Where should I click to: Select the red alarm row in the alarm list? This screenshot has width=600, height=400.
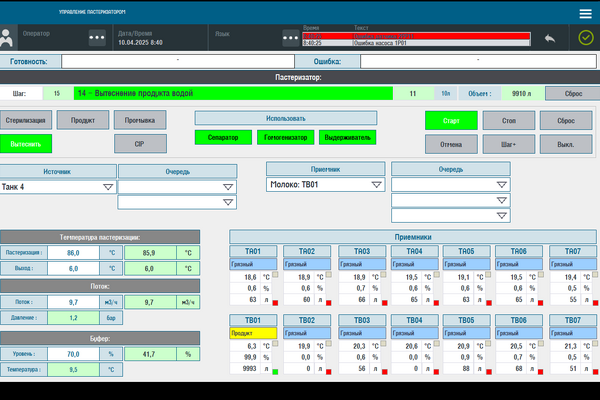(x=416, y=36)
